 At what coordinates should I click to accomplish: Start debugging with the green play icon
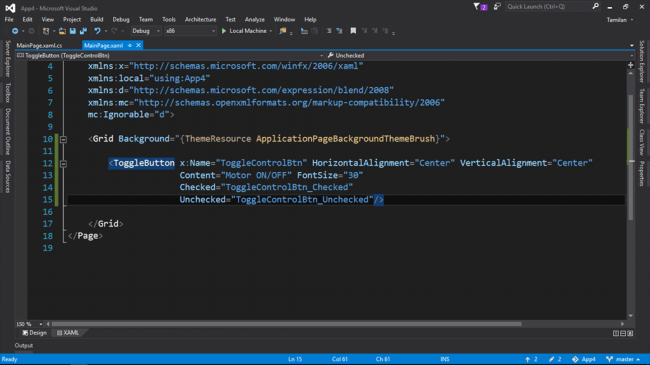click(x=224, y=31)
